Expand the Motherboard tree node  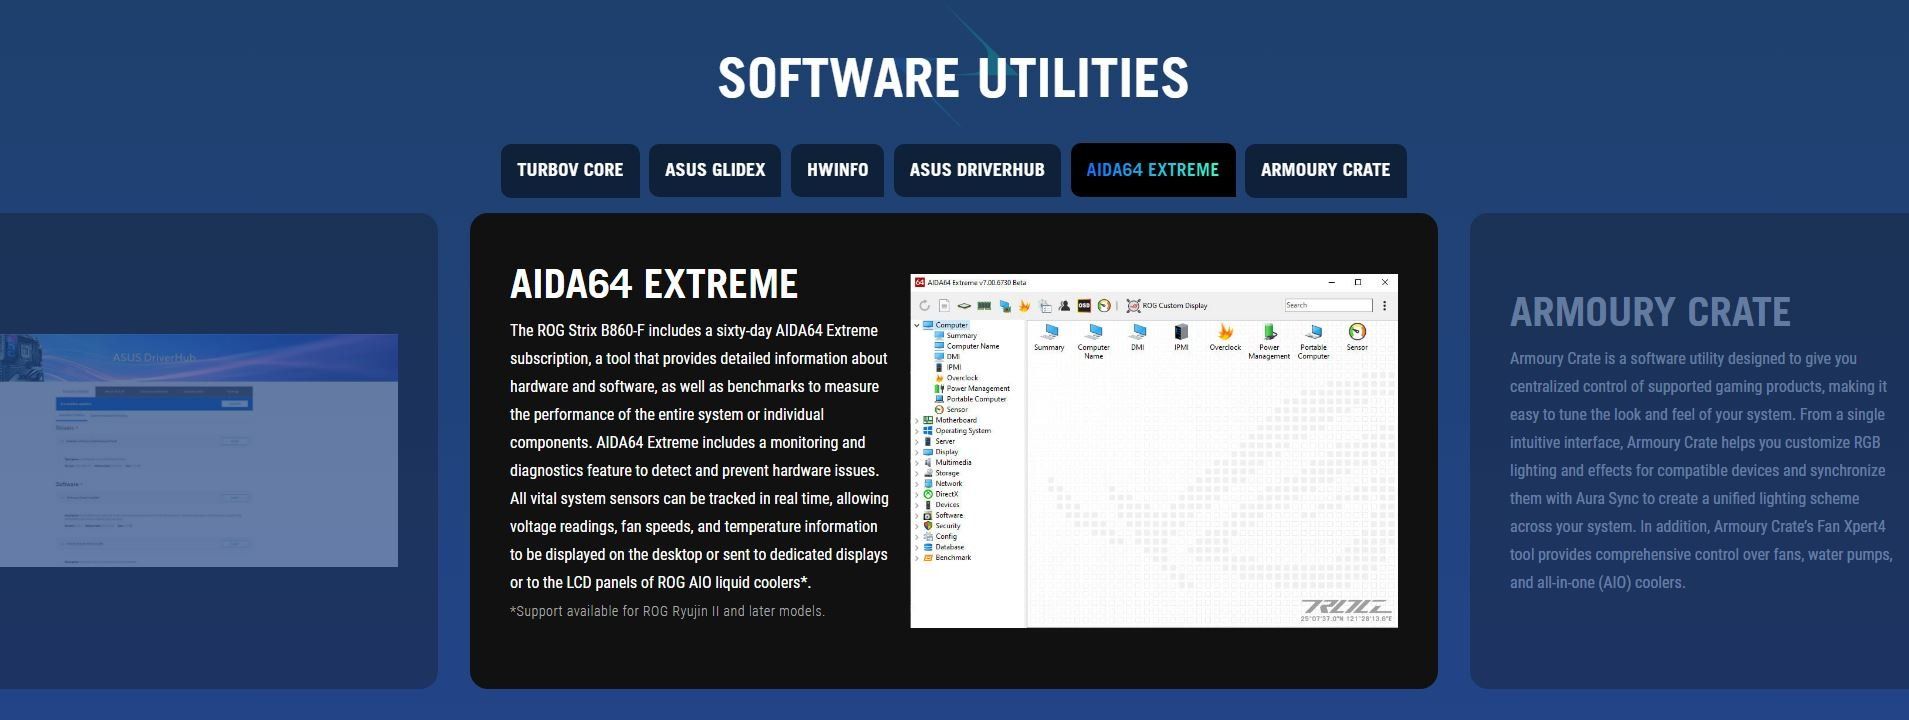(917, 420)
